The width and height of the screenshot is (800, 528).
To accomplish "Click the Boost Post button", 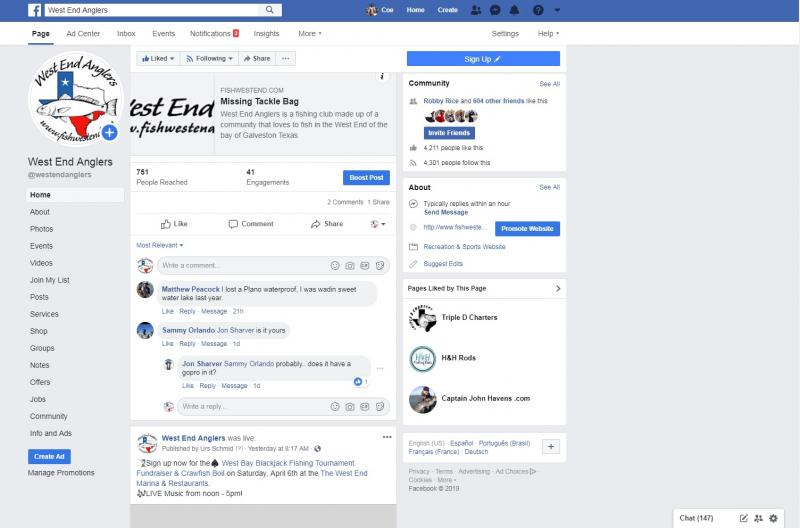I will 366,178.
